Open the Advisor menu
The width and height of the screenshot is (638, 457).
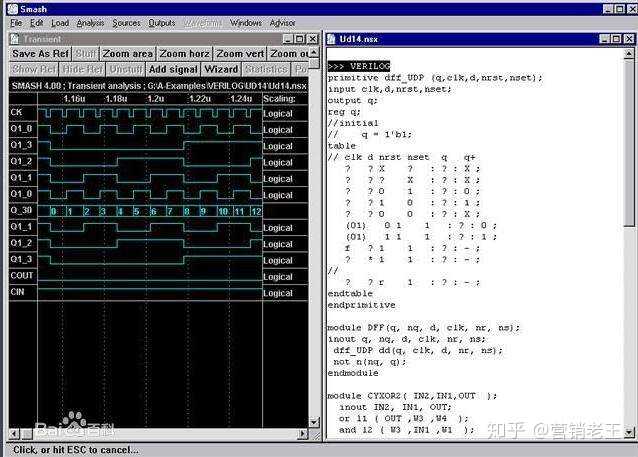point(283,22)
